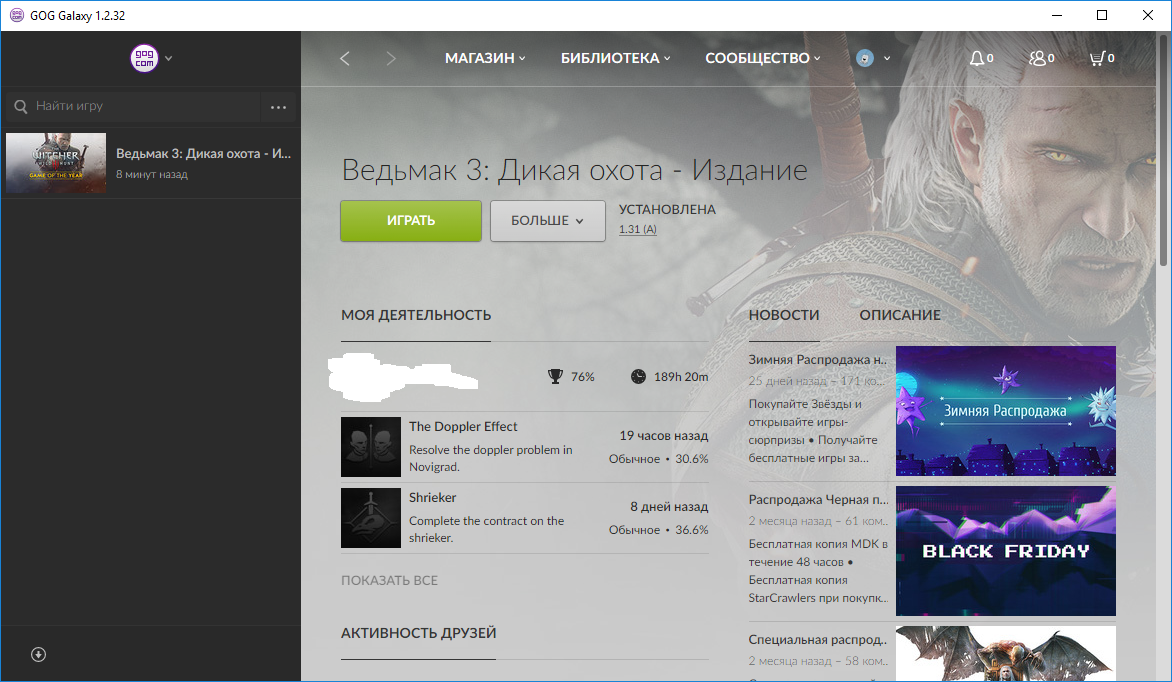Viewport: 1172px width, 682px height.
Task: Focus the 'Найти игру' search field
Action: (135, 106)
